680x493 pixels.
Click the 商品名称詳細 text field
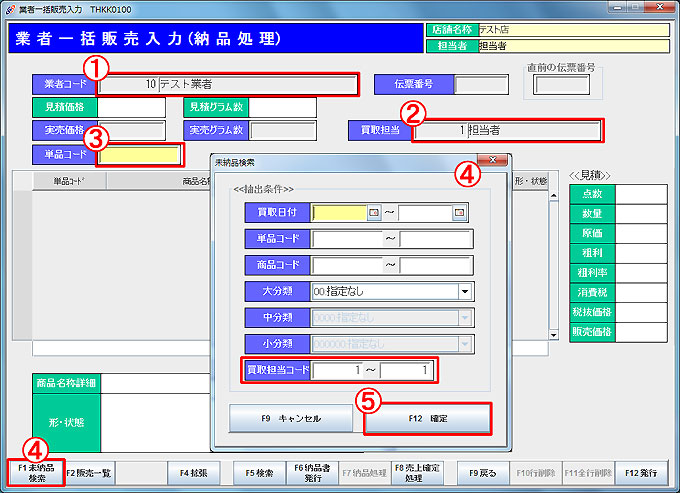(156, 383)
